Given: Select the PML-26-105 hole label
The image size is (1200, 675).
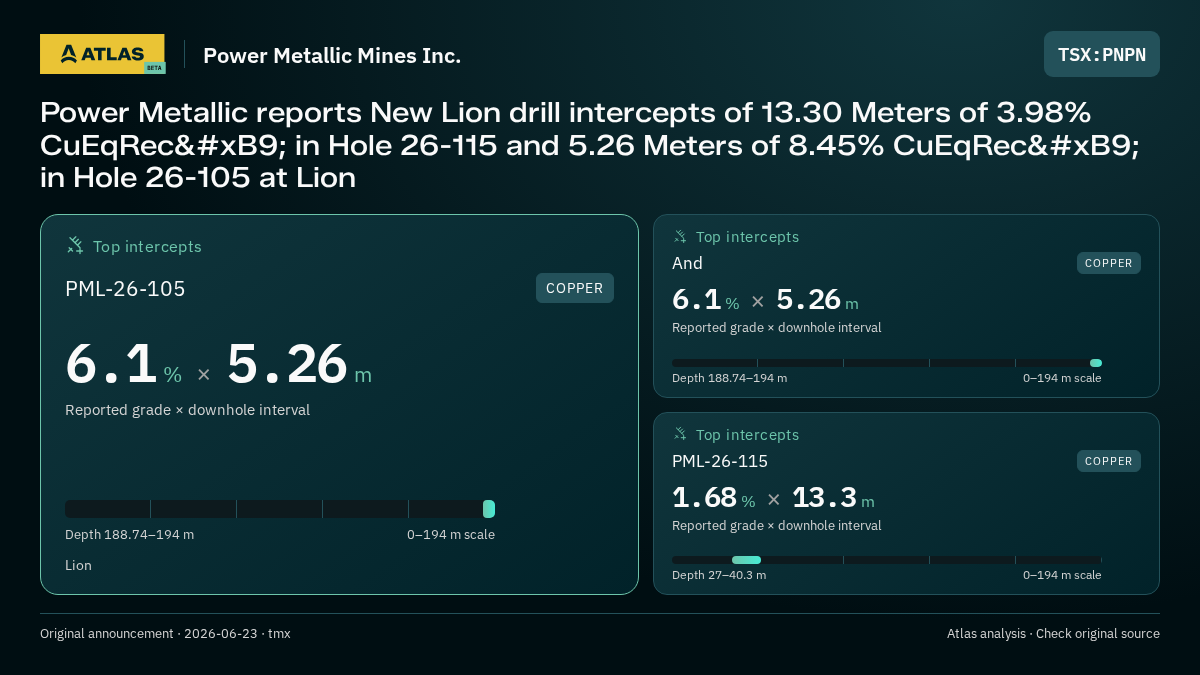Looking at the screenshot, I should [125, 289].
